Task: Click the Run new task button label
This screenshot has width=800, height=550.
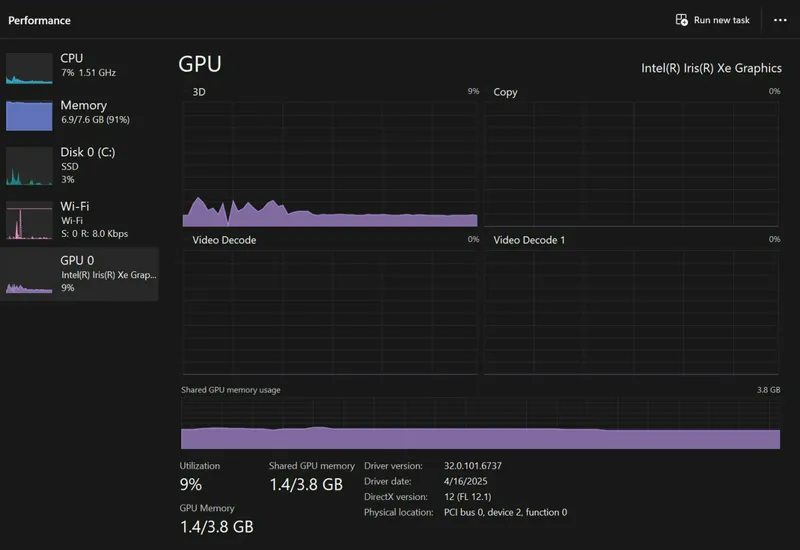Action: [x=721, y=20]
